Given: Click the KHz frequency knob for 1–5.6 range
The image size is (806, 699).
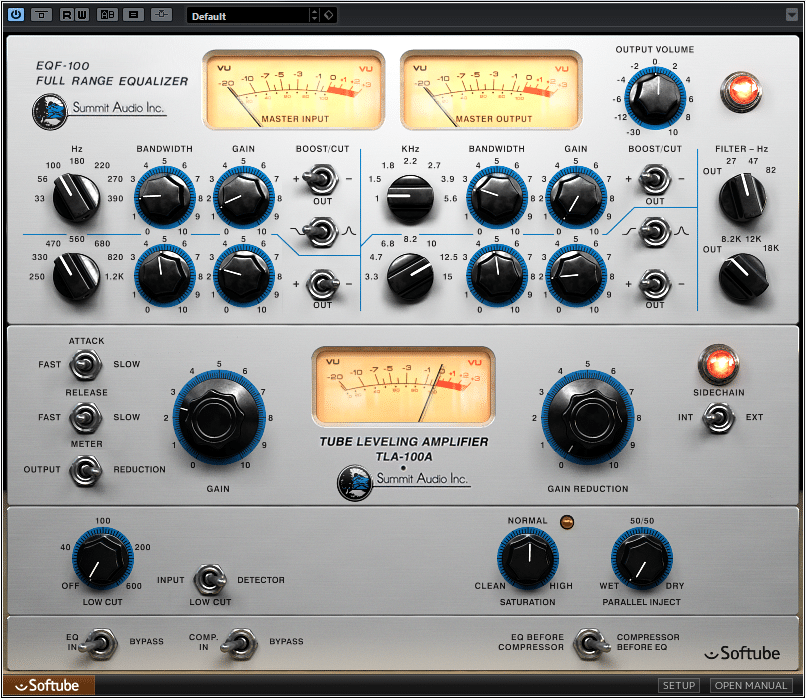Looking at the screenshot, I should coord(410,198).
